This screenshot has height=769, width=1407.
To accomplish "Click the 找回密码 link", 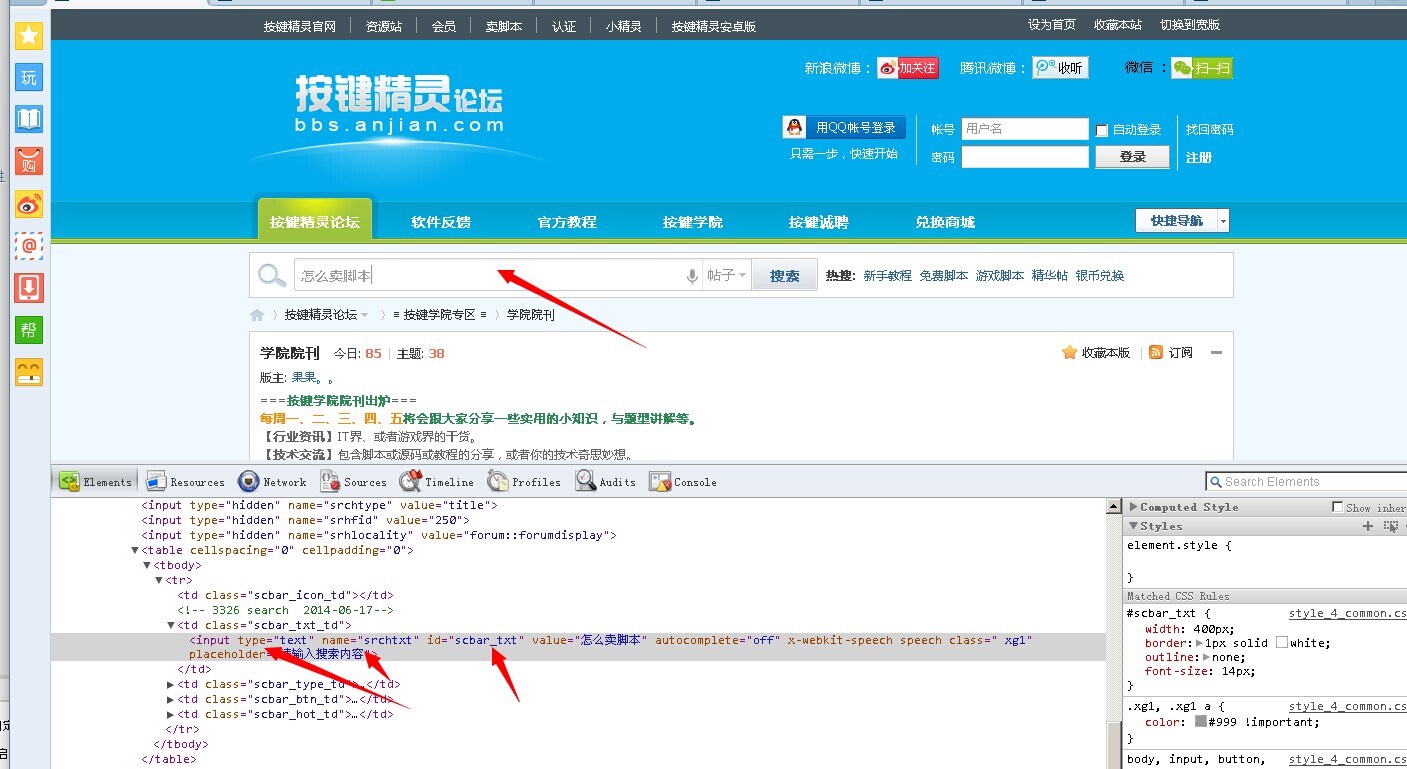I will (x=1210, y=130).
